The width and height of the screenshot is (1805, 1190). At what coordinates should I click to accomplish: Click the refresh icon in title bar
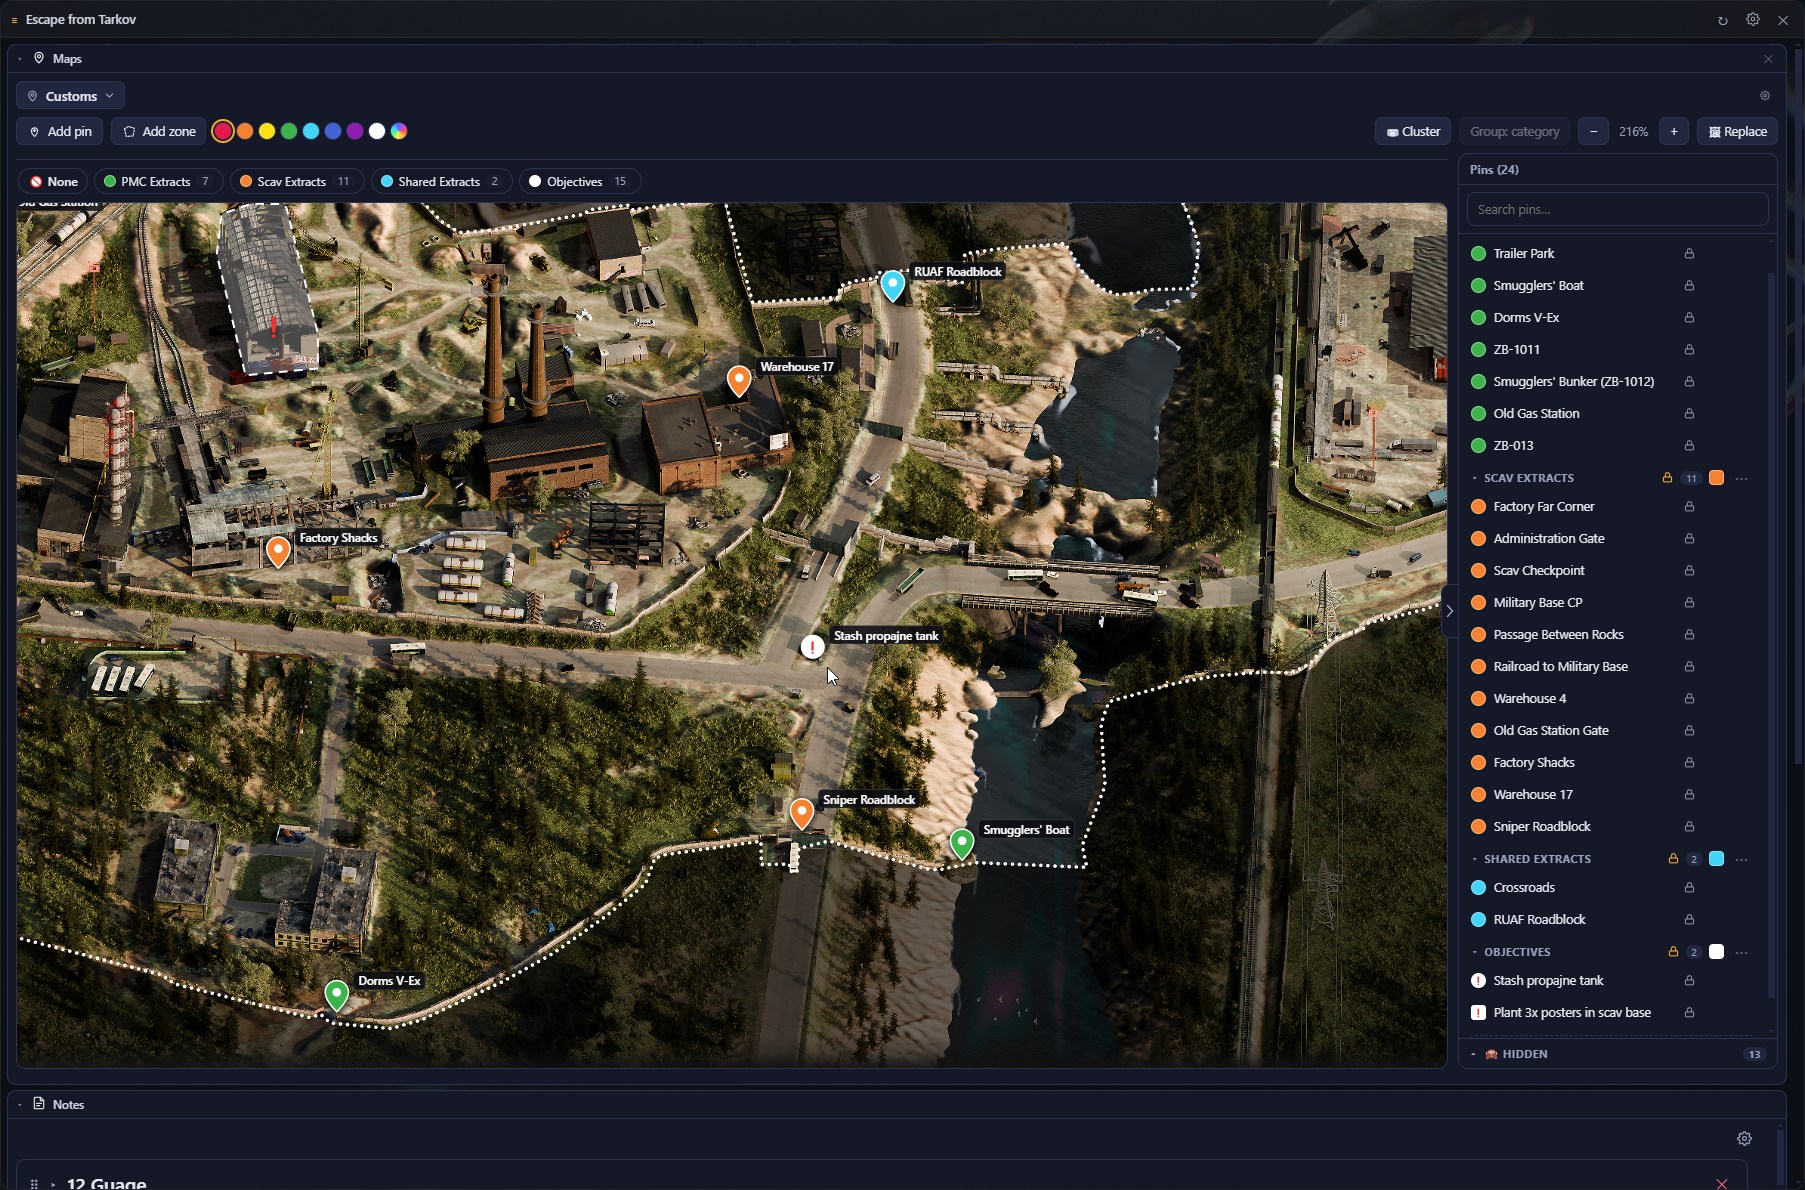pos(1722,20)
